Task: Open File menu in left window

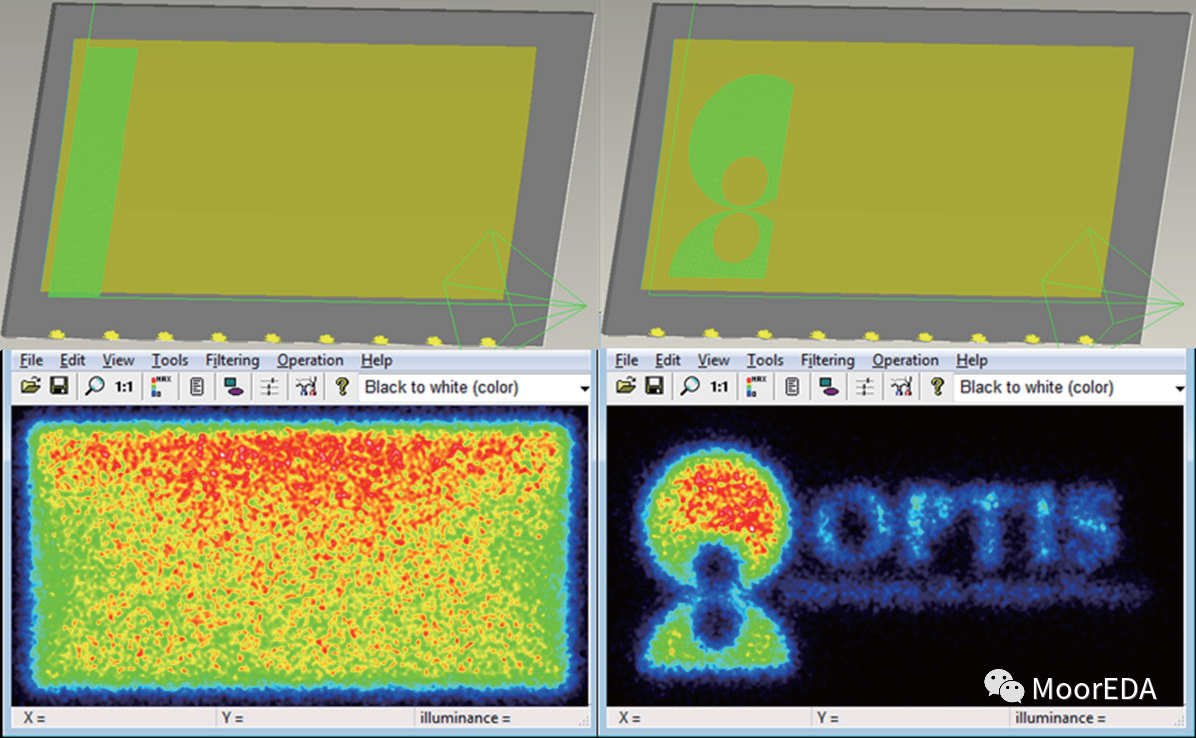Action: 31,360
